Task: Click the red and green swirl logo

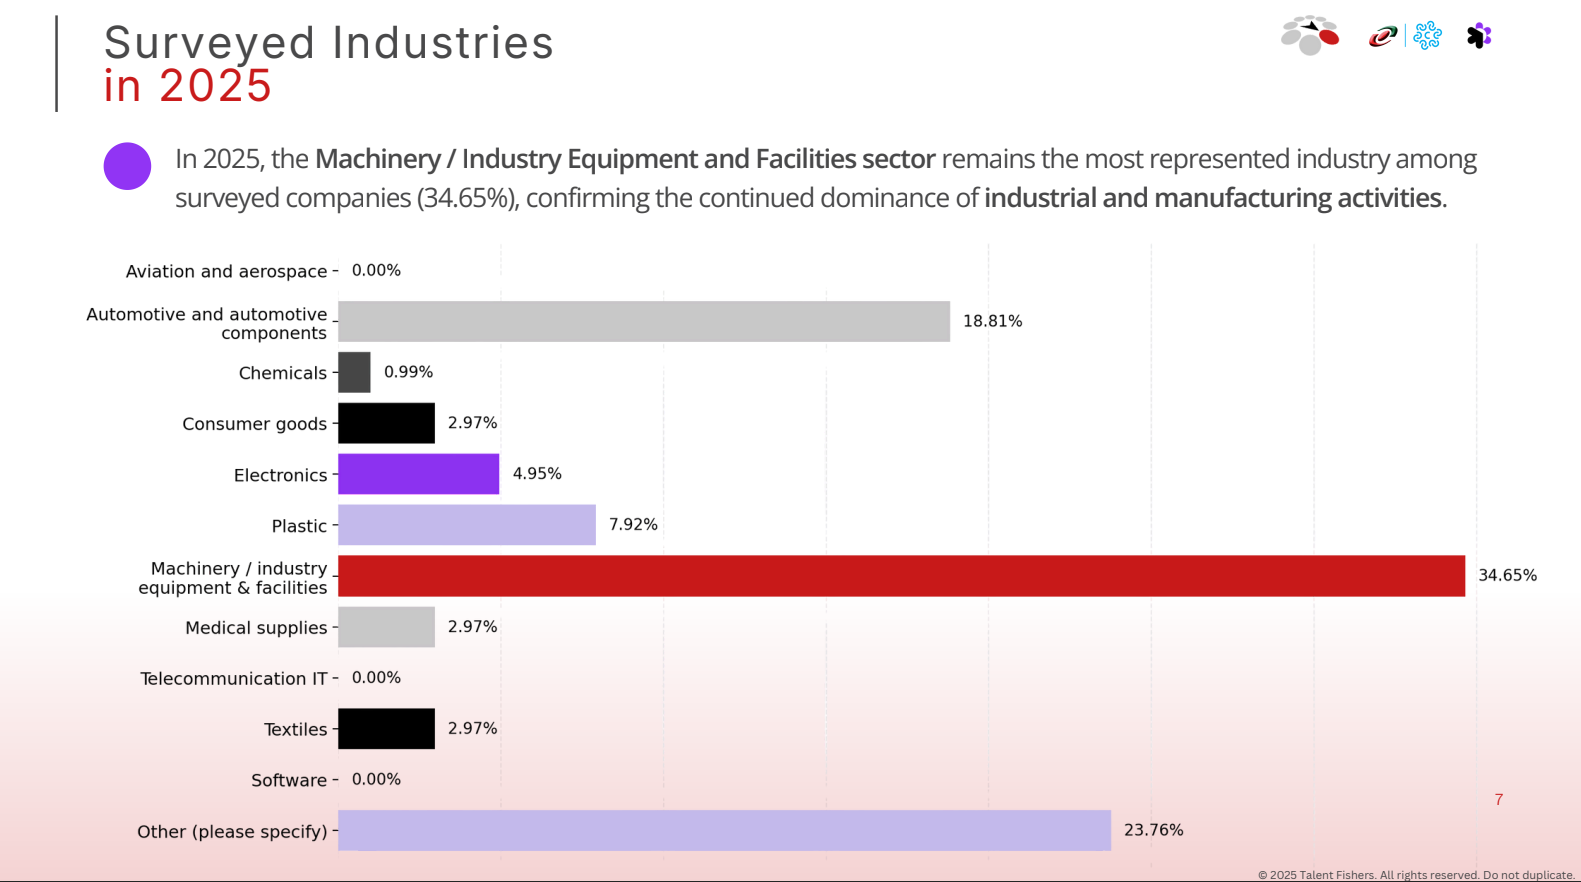Action: point(1383,37)
